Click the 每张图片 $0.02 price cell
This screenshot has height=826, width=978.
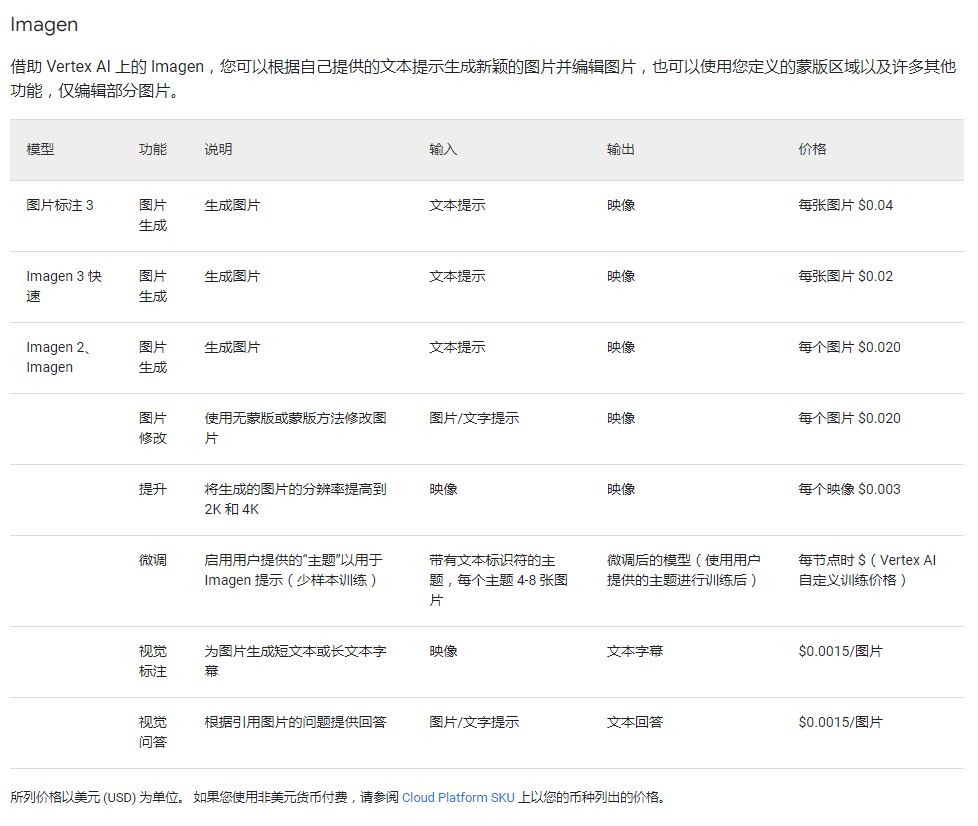846,276
